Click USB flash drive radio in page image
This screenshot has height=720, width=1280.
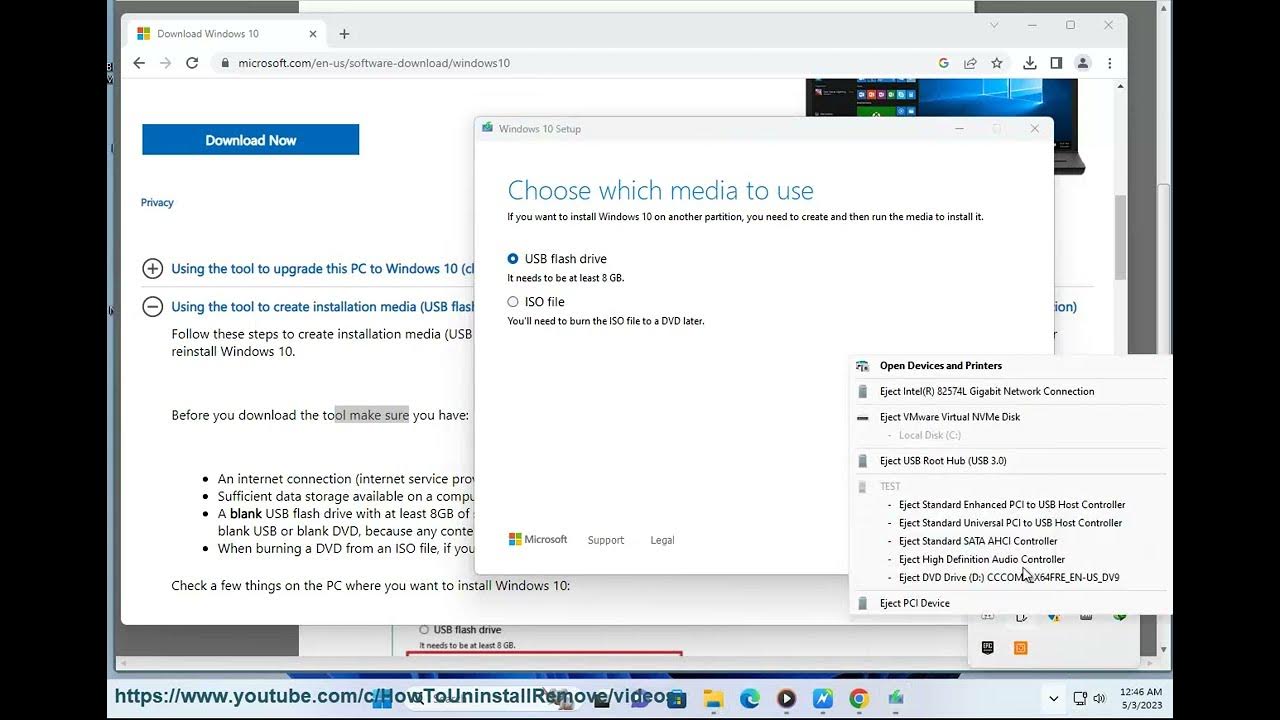pos(424,630)
